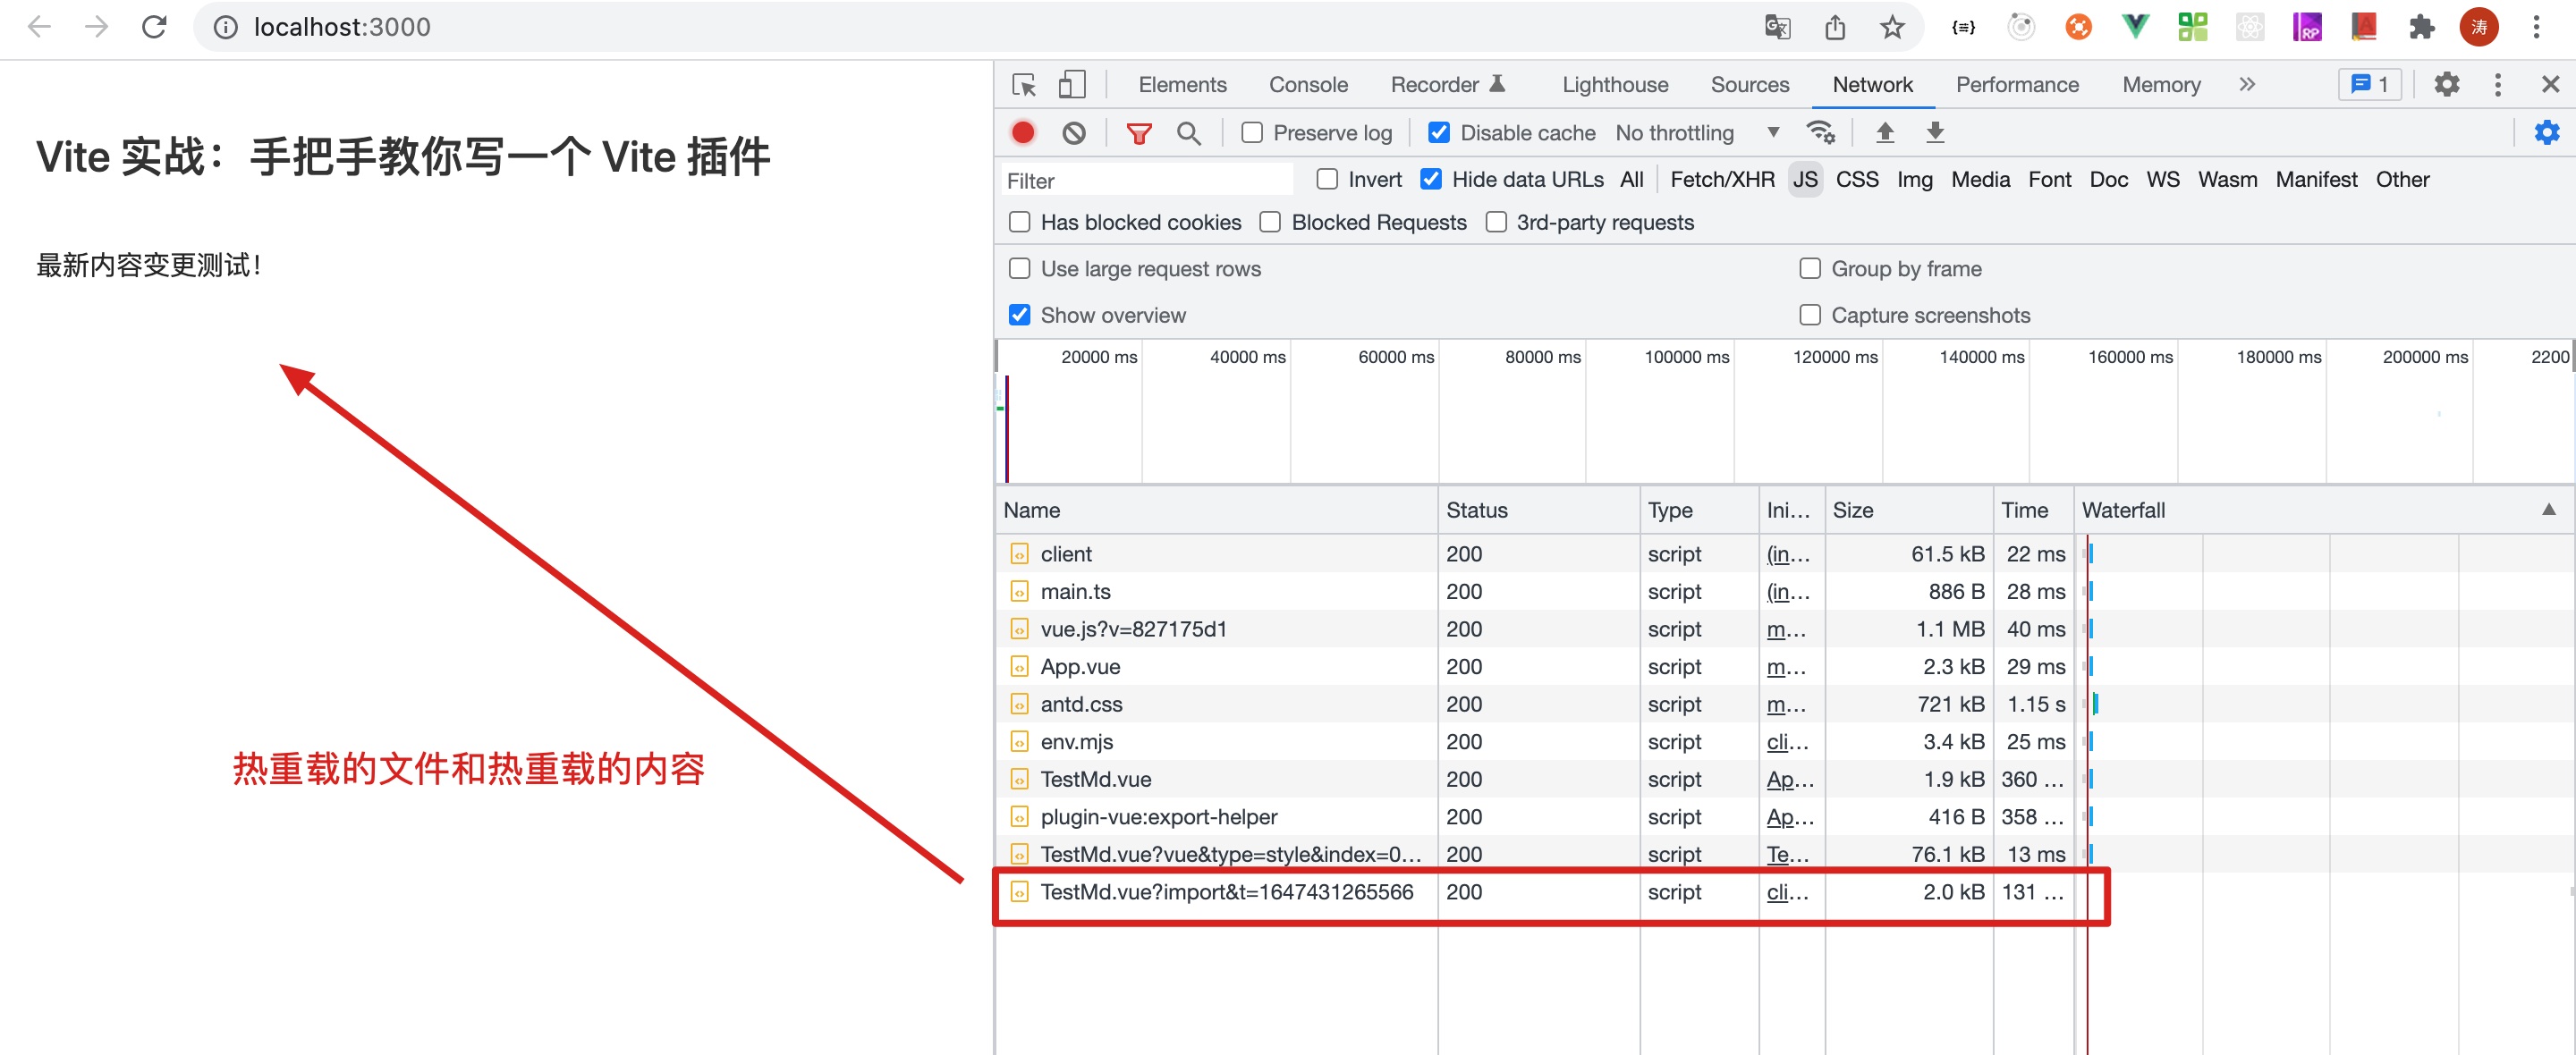Filter requests by Img
The image size is (2576, 1055).
[x=1914, y=180]
